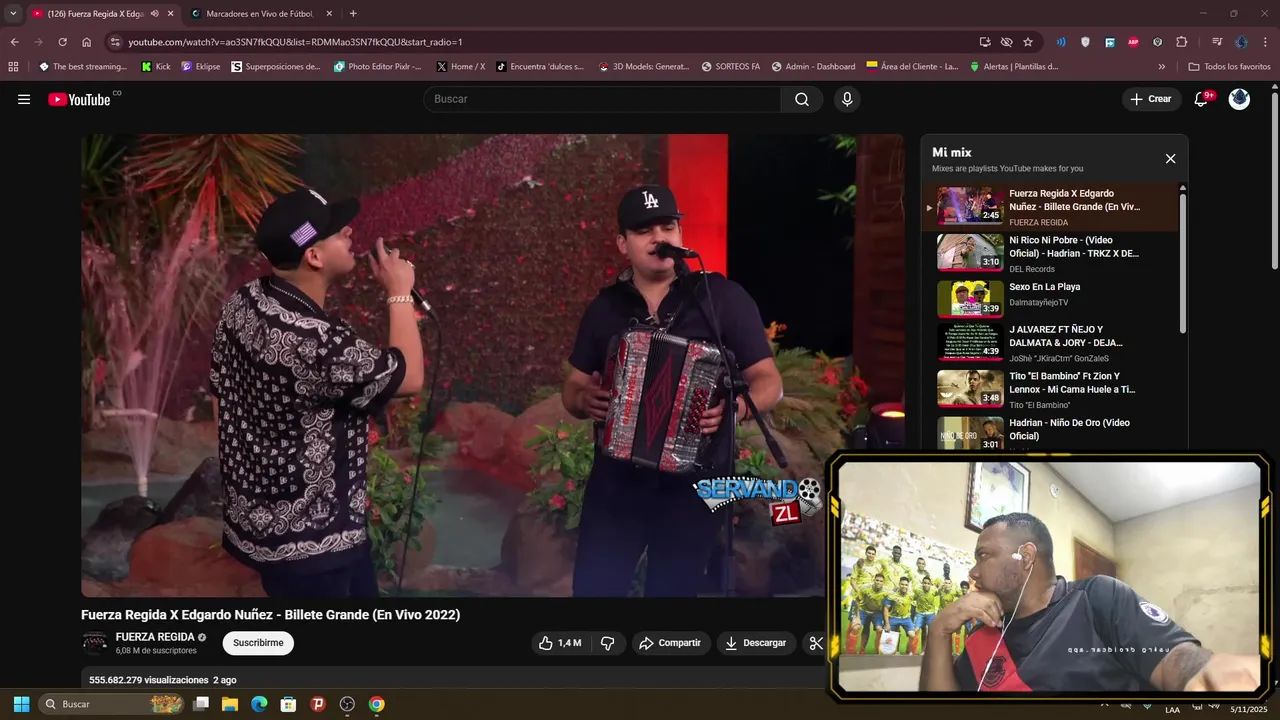This screenshot has height=720, width=1280.
Task: Open the FUERZA REGIDA channel name
Action: pos(155,637)
